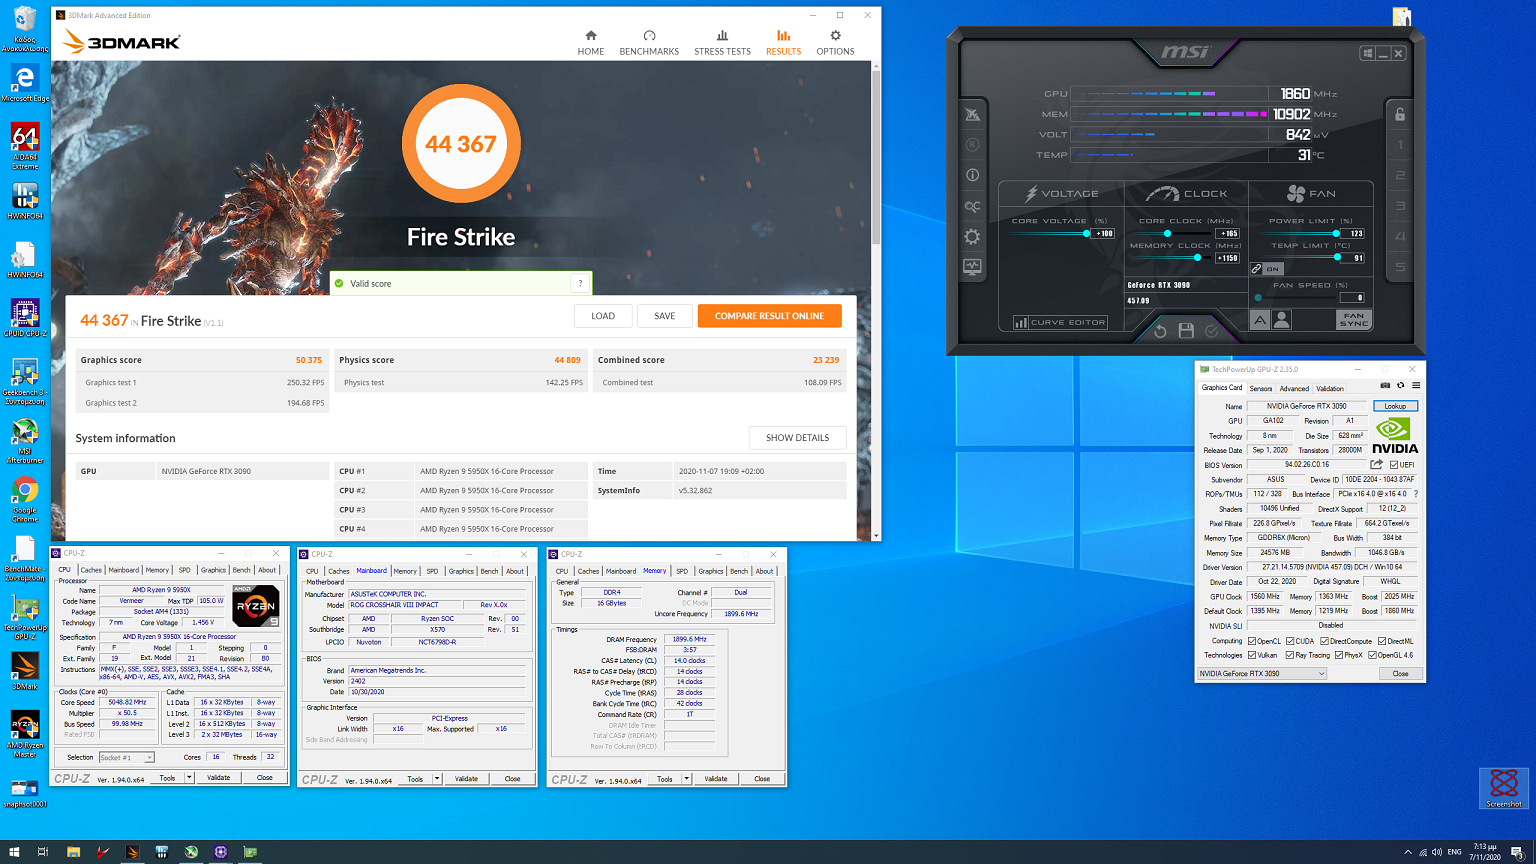This screenshot has height=864, width=1536.
Task: Click the valid score help question mark
Action: pos(580,284)
